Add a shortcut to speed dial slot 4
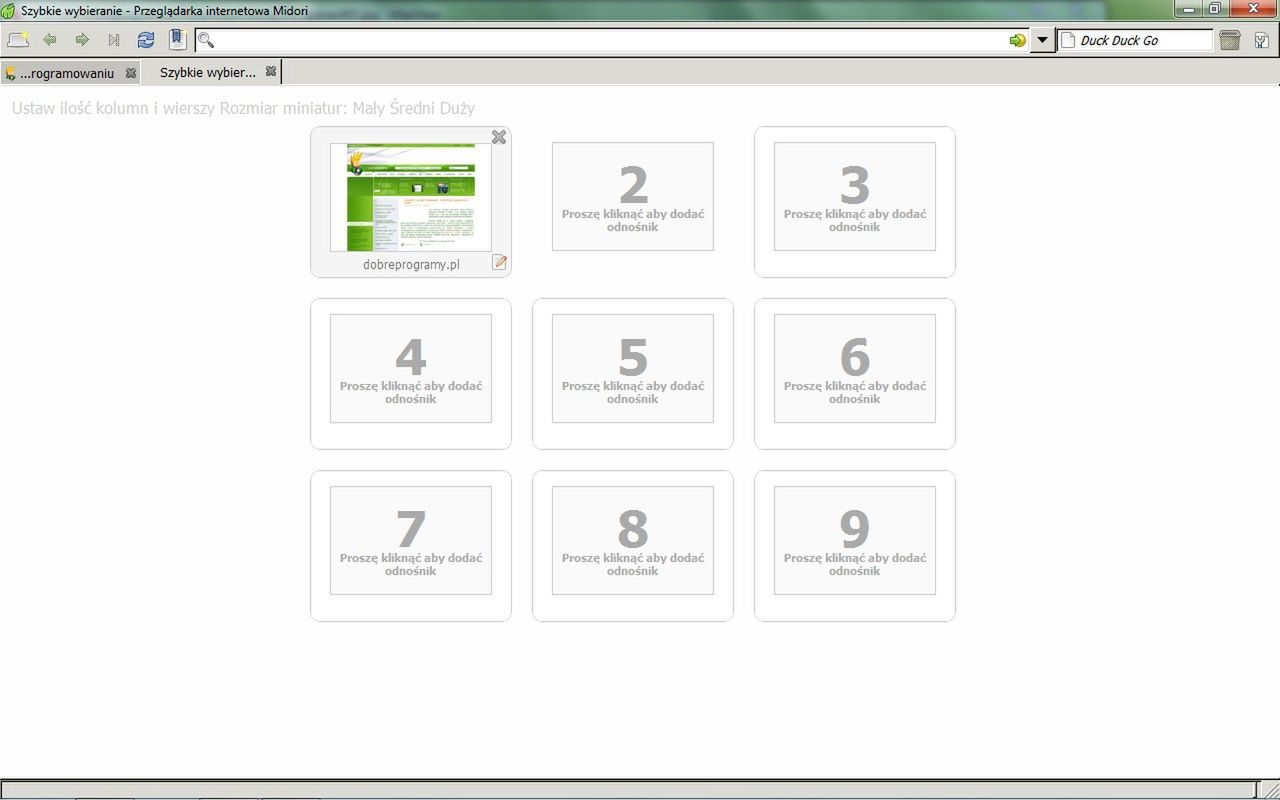The width and height of the screenshot is (1280, 800). point(411,369)
